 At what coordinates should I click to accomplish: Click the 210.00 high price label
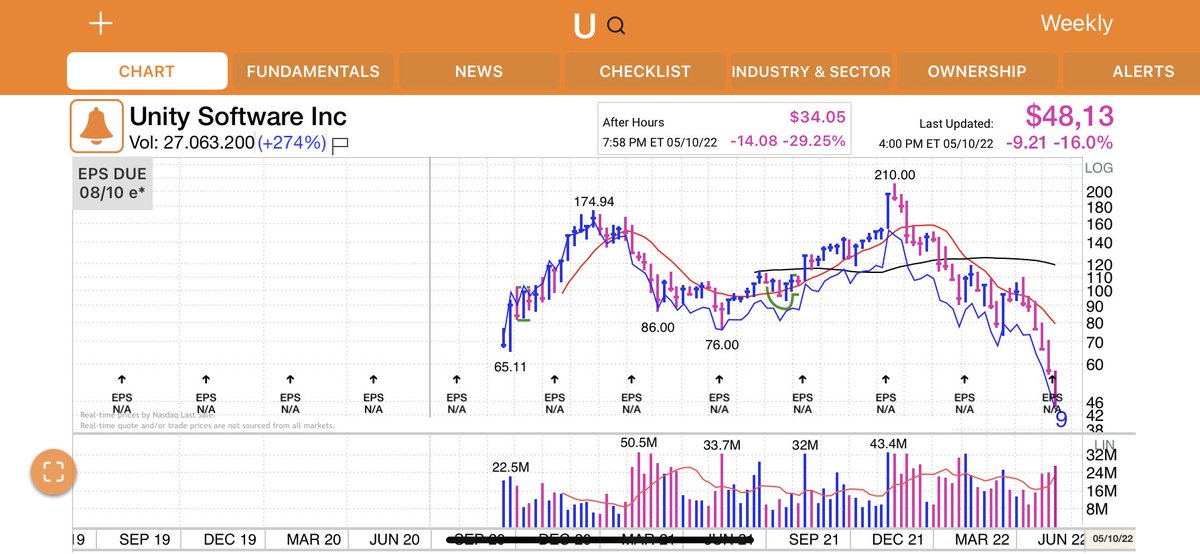coord(895,174)
